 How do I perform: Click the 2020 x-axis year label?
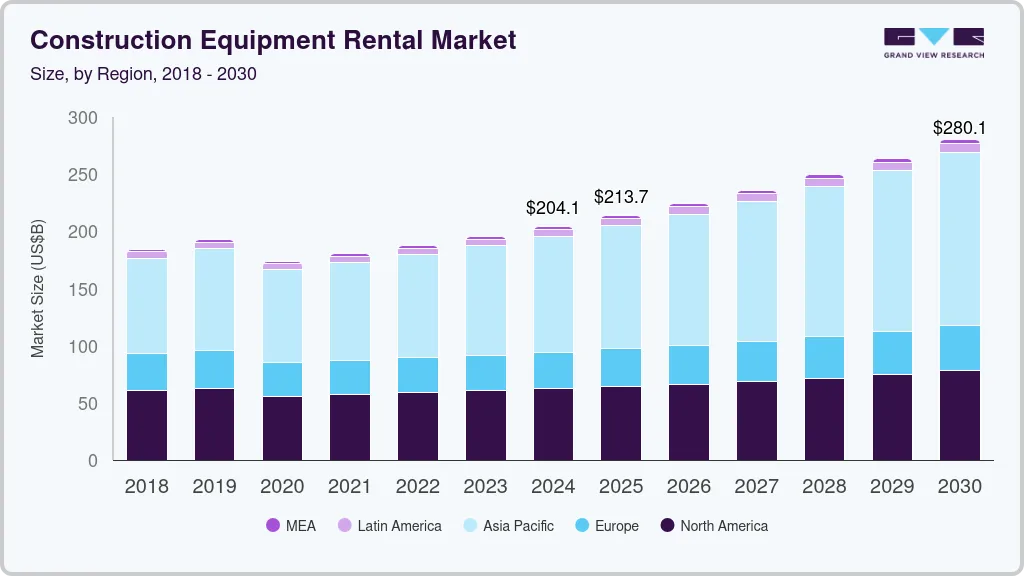point(282,487)
